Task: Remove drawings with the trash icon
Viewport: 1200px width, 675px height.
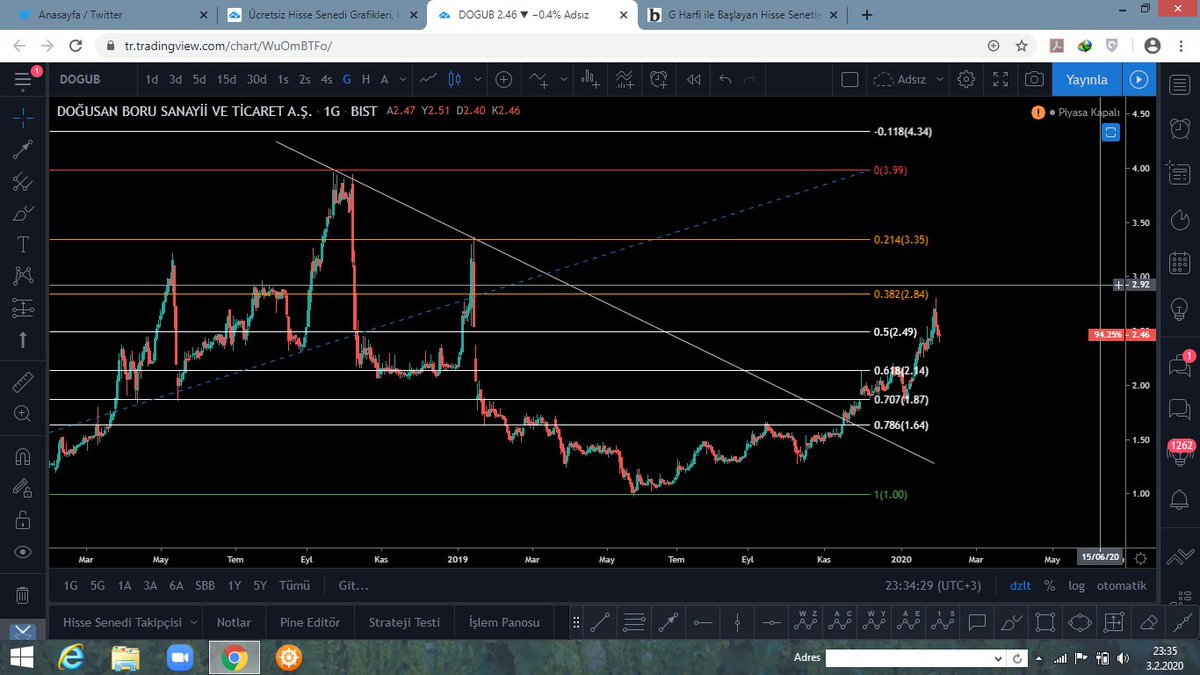Action: [22, 596]
